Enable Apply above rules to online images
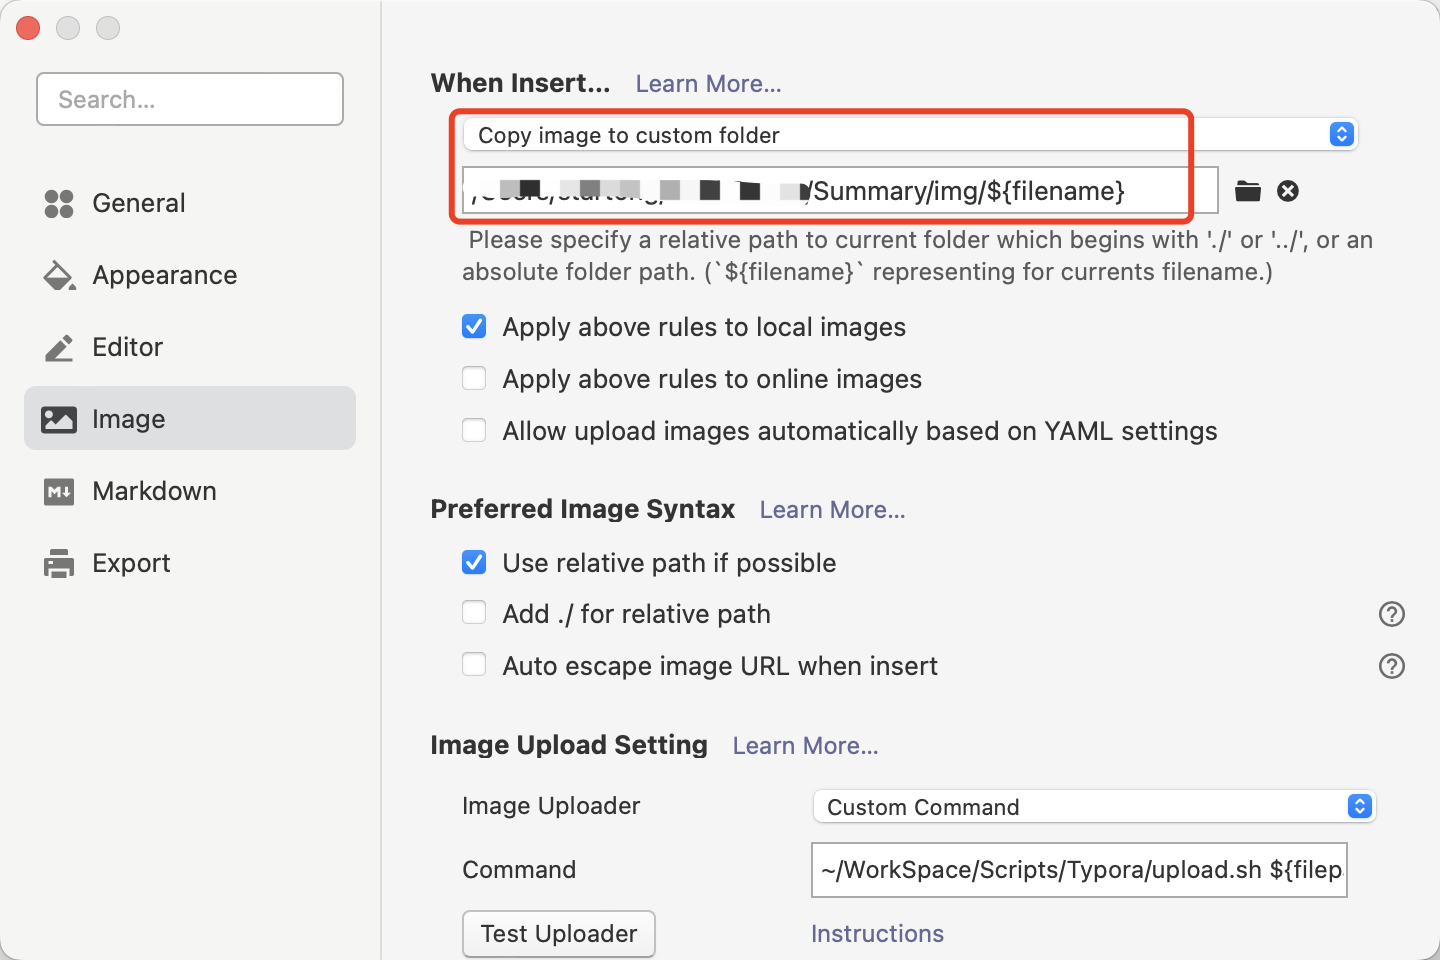Image resolution: width=1440 pixels, height=960 pixels. pos(474,379)
